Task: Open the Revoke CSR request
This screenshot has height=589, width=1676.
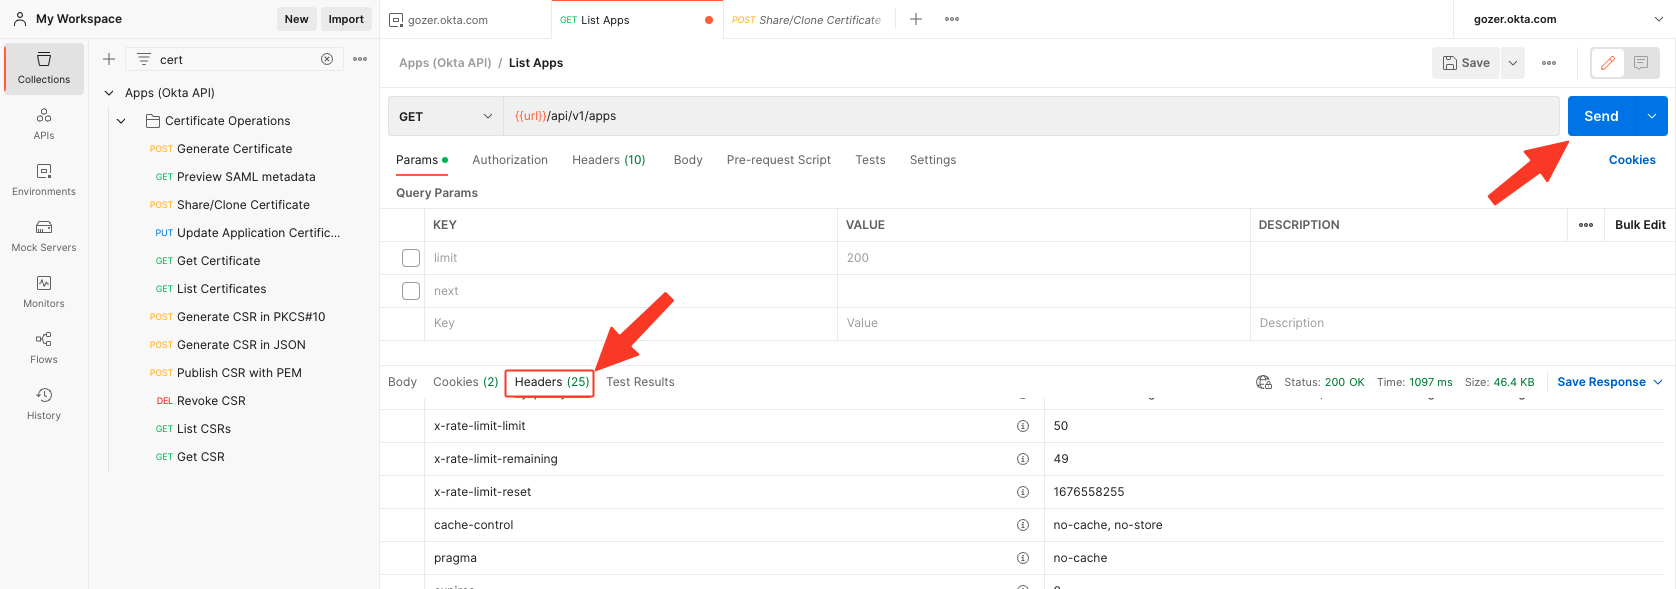Action: tap(211, 401)
